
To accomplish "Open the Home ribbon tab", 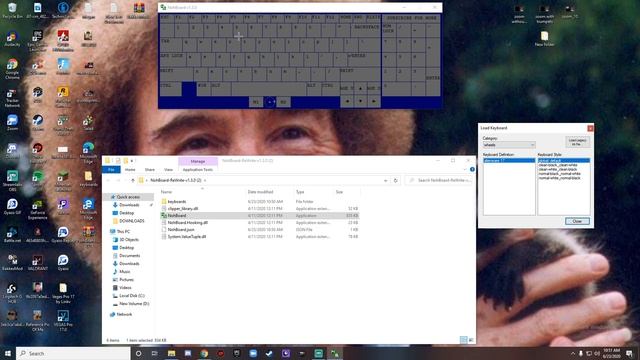I will [130, 169].
